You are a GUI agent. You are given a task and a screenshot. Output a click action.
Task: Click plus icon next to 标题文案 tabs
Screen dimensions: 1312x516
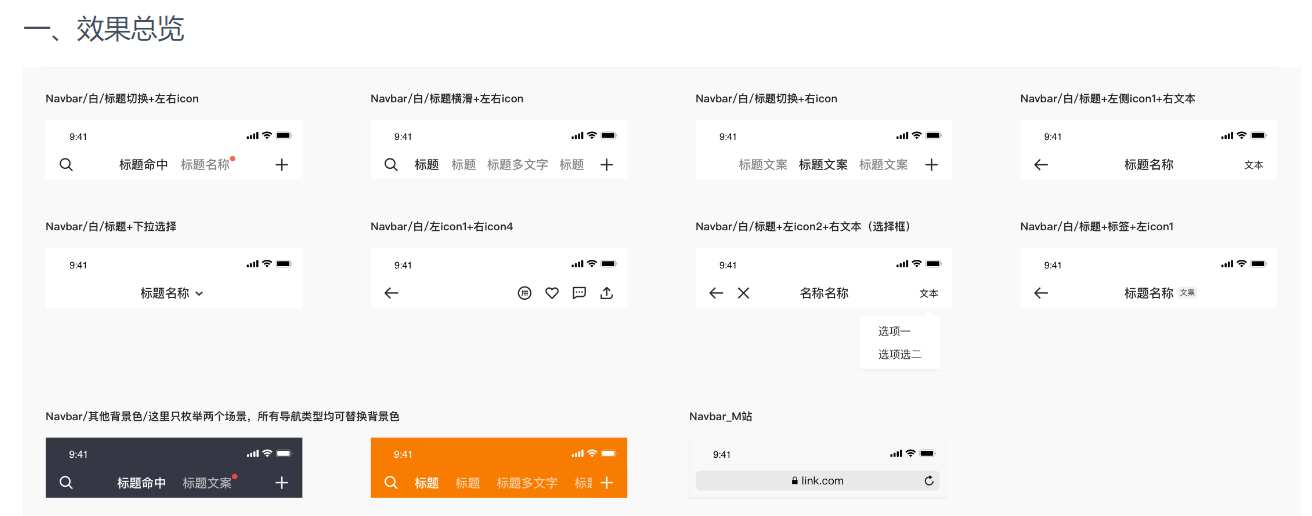click(931, 165)
